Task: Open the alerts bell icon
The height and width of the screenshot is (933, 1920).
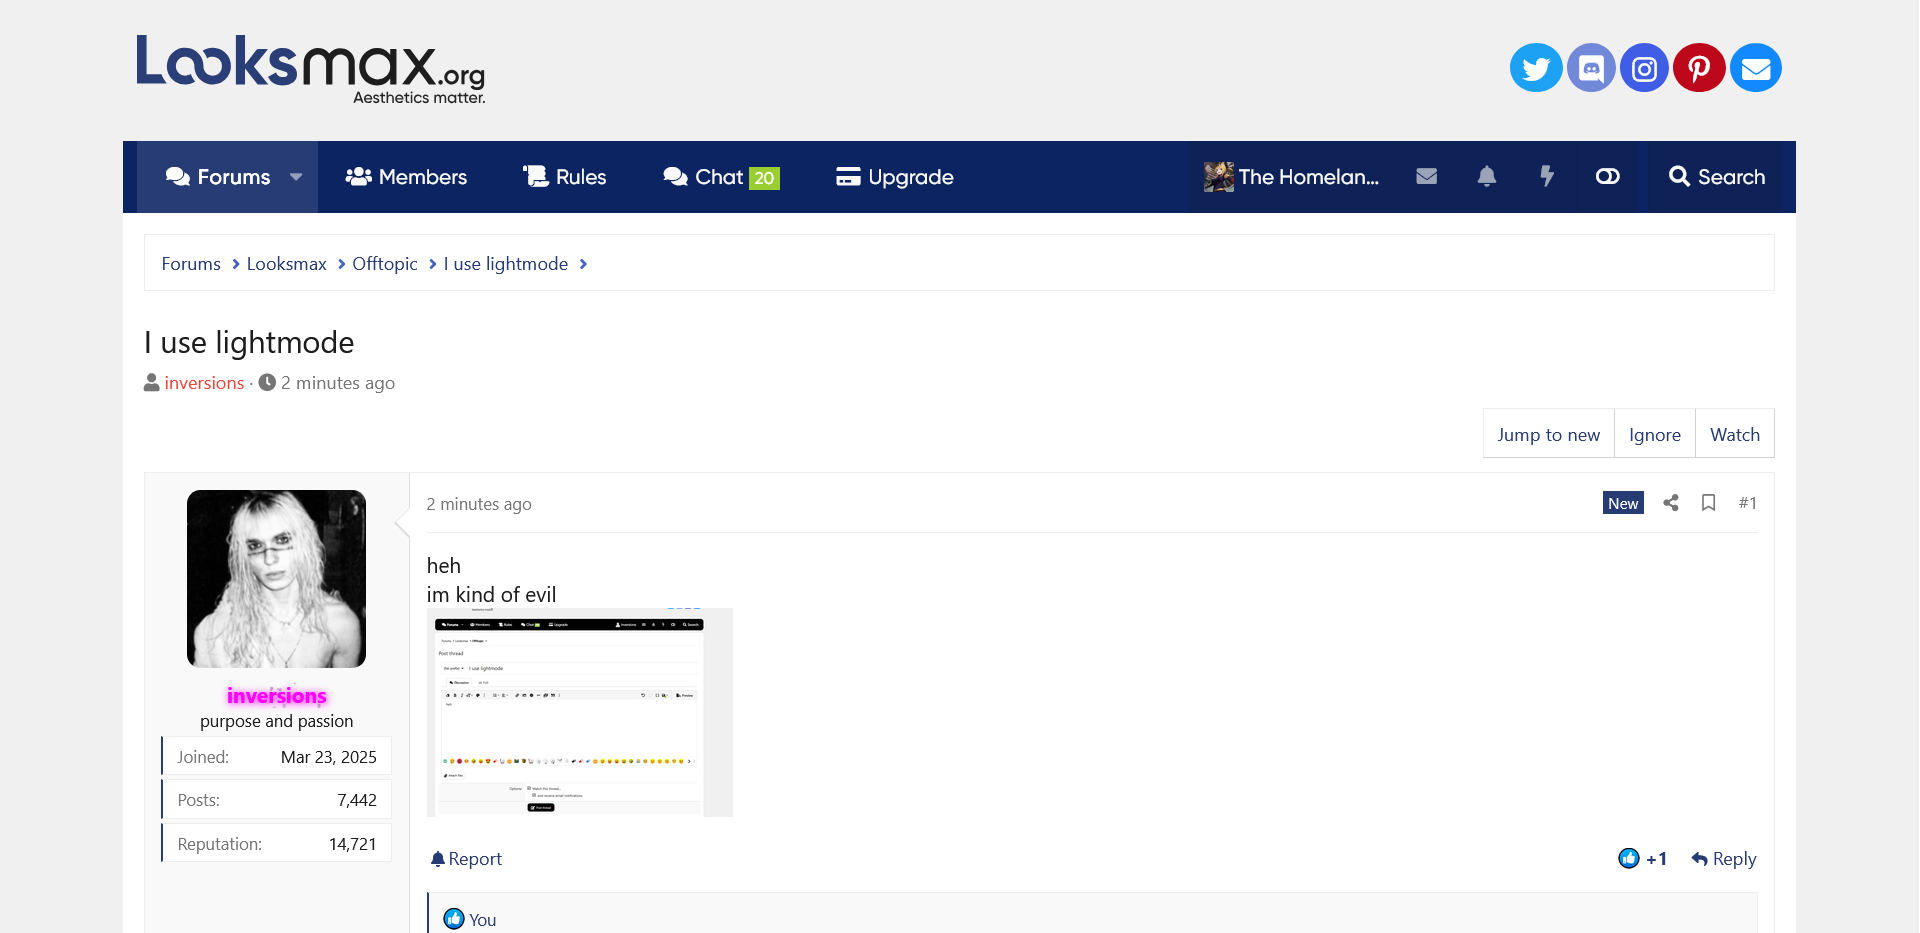Action: point(1487,177)
